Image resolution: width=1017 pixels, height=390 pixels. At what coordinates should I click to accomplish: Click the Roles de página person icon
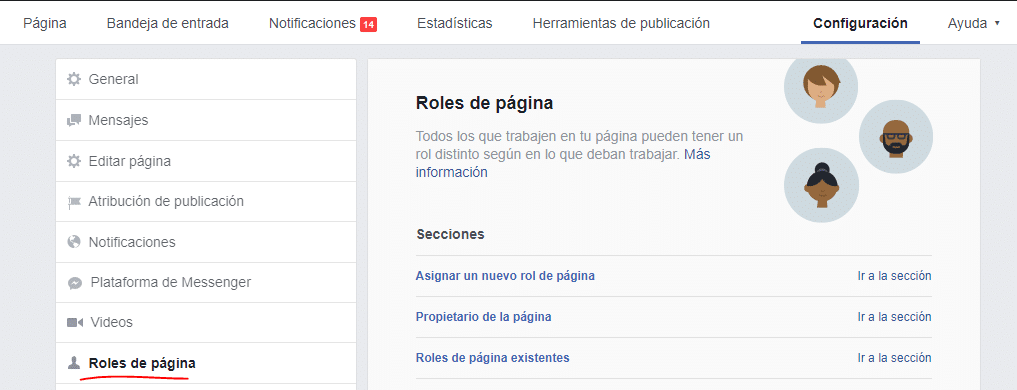point(75,363)
